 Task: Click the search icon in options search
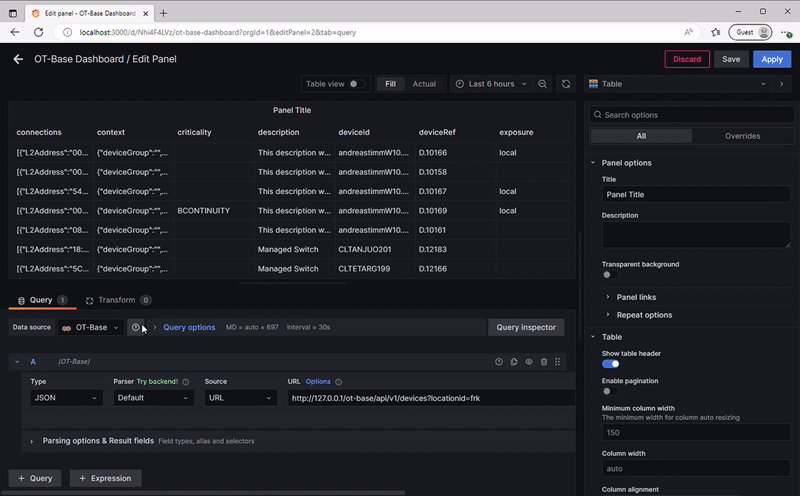(597, 115)
